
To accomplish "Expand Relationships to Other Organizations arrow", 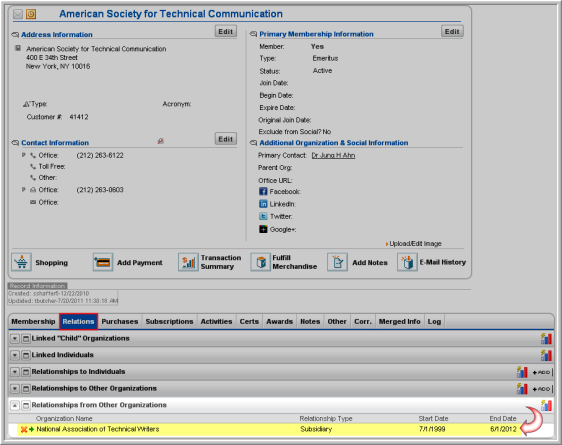I will click(x=15, y=388).
